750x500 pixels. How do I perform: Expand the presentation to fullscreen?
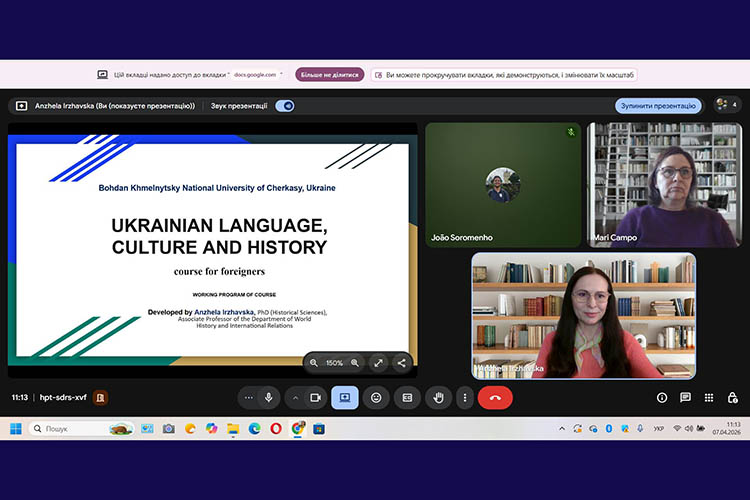[378, 363]
